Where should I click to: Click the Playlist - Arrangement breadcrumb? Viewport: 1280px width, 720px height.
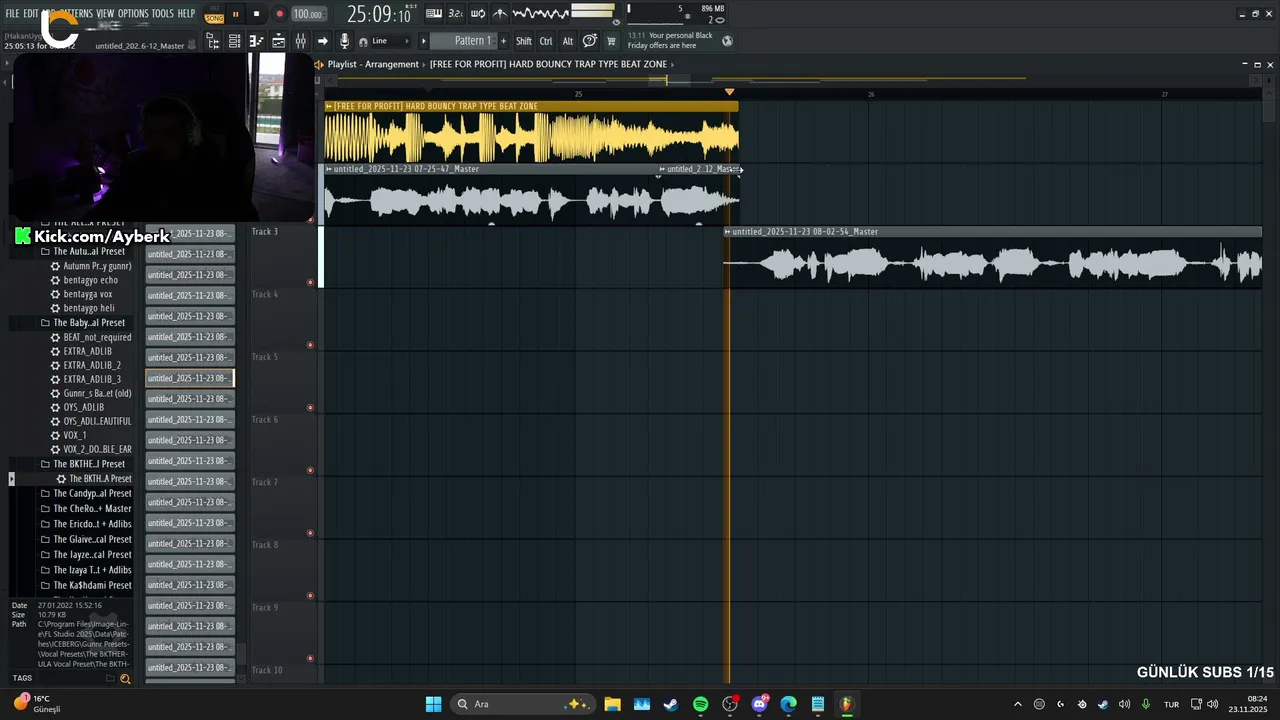coord(373,64)
